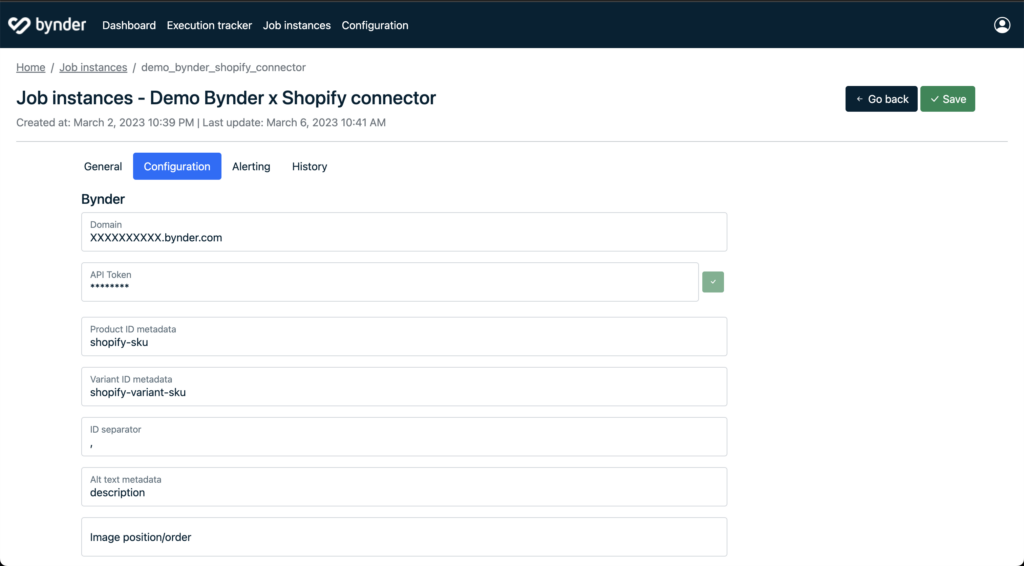Click the green Save button
Screen dimensions: 1024x566
(x=948, y=99)
